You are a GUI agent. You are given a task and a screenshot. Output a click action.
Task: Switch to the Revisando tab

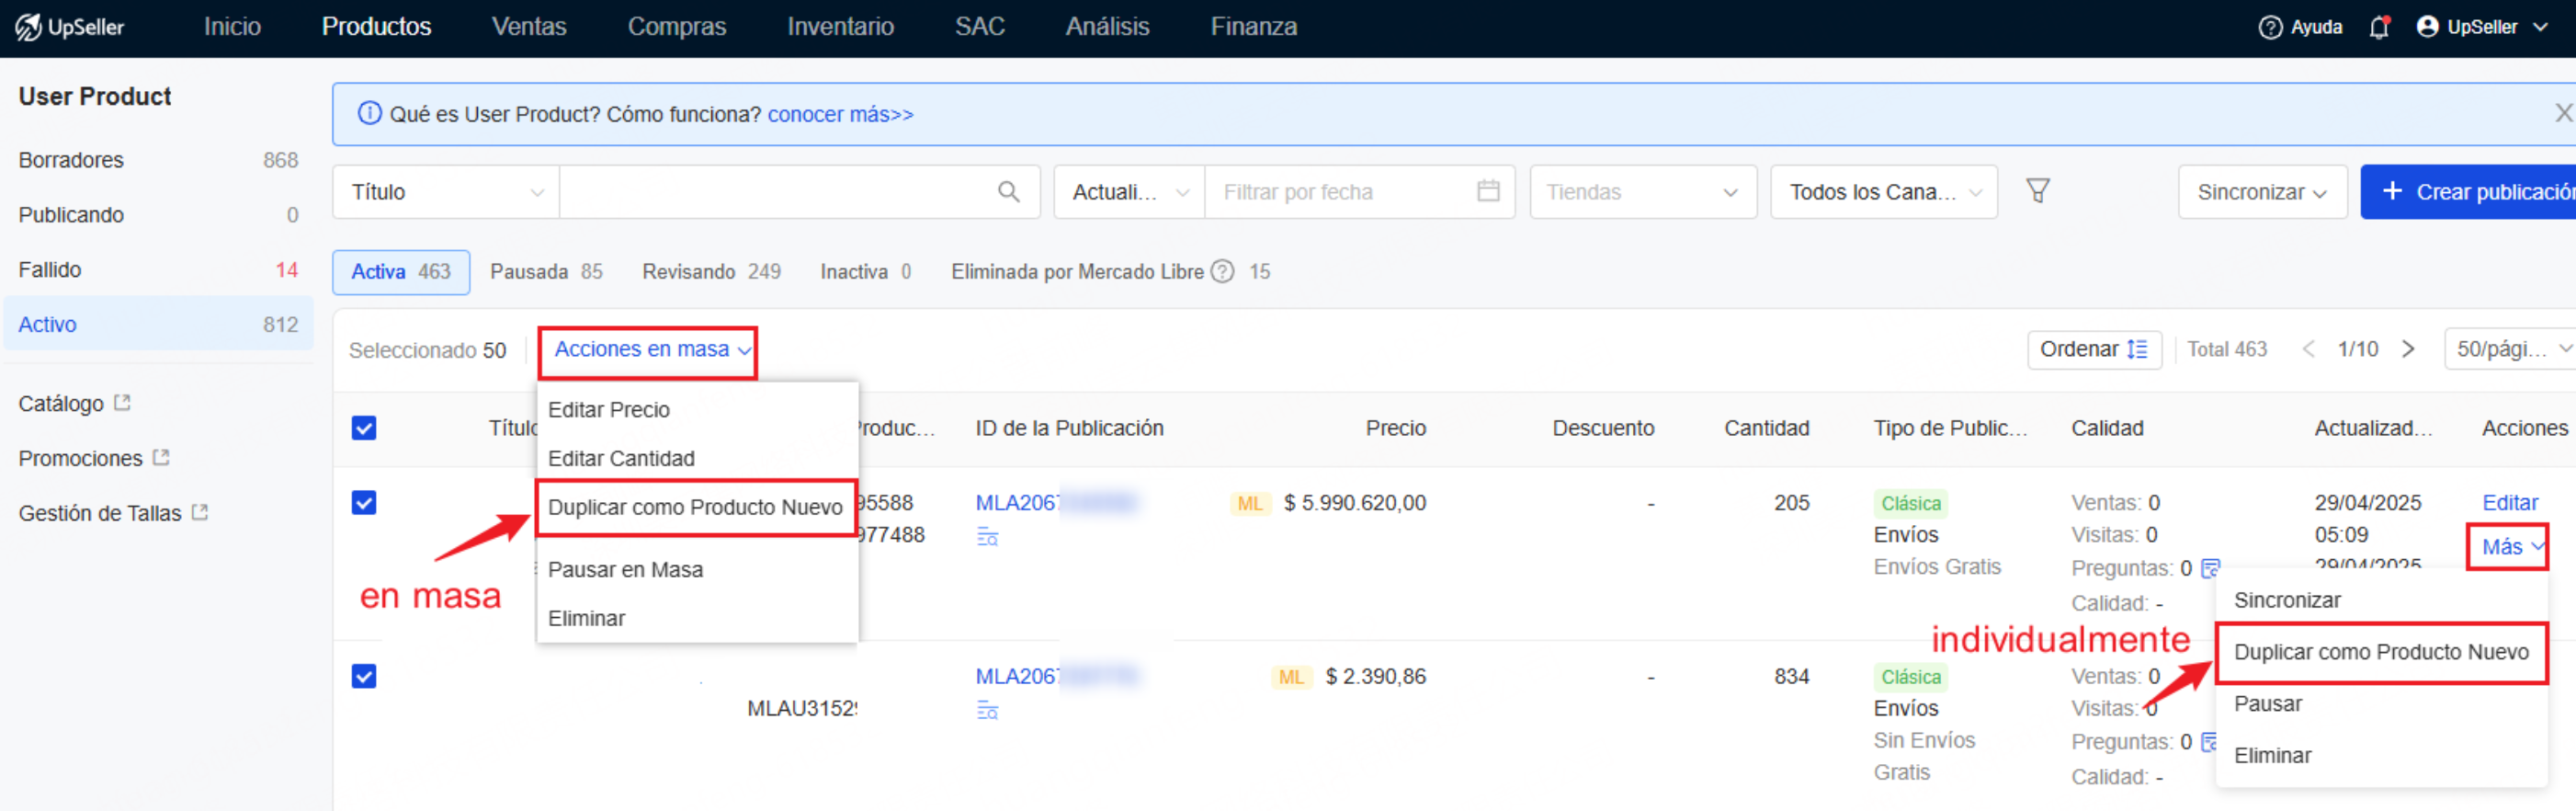711,272
